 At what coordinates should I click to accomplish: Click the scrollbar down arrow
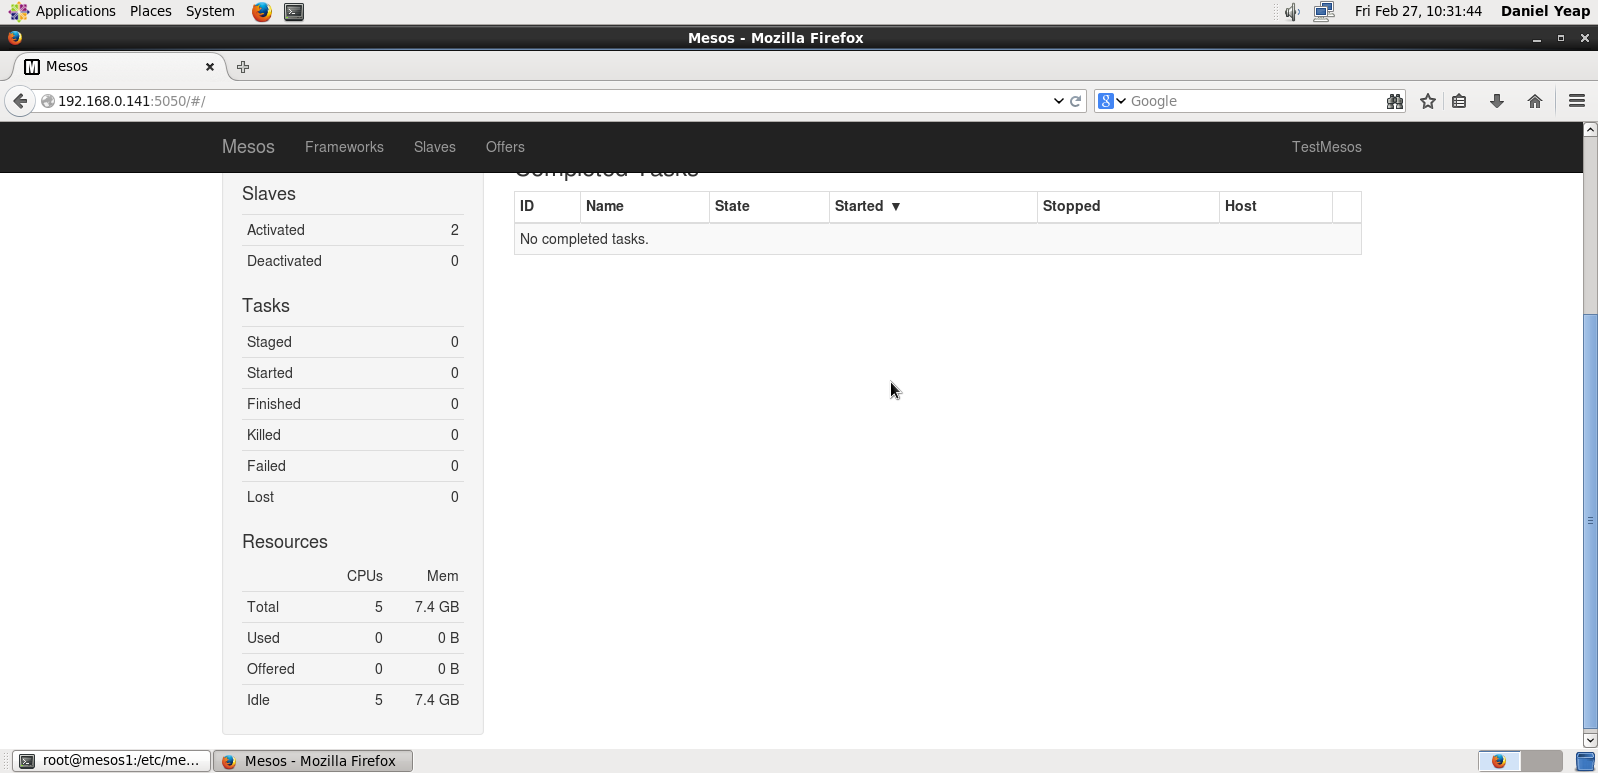pyautogui.click(x=1590, y=741)
